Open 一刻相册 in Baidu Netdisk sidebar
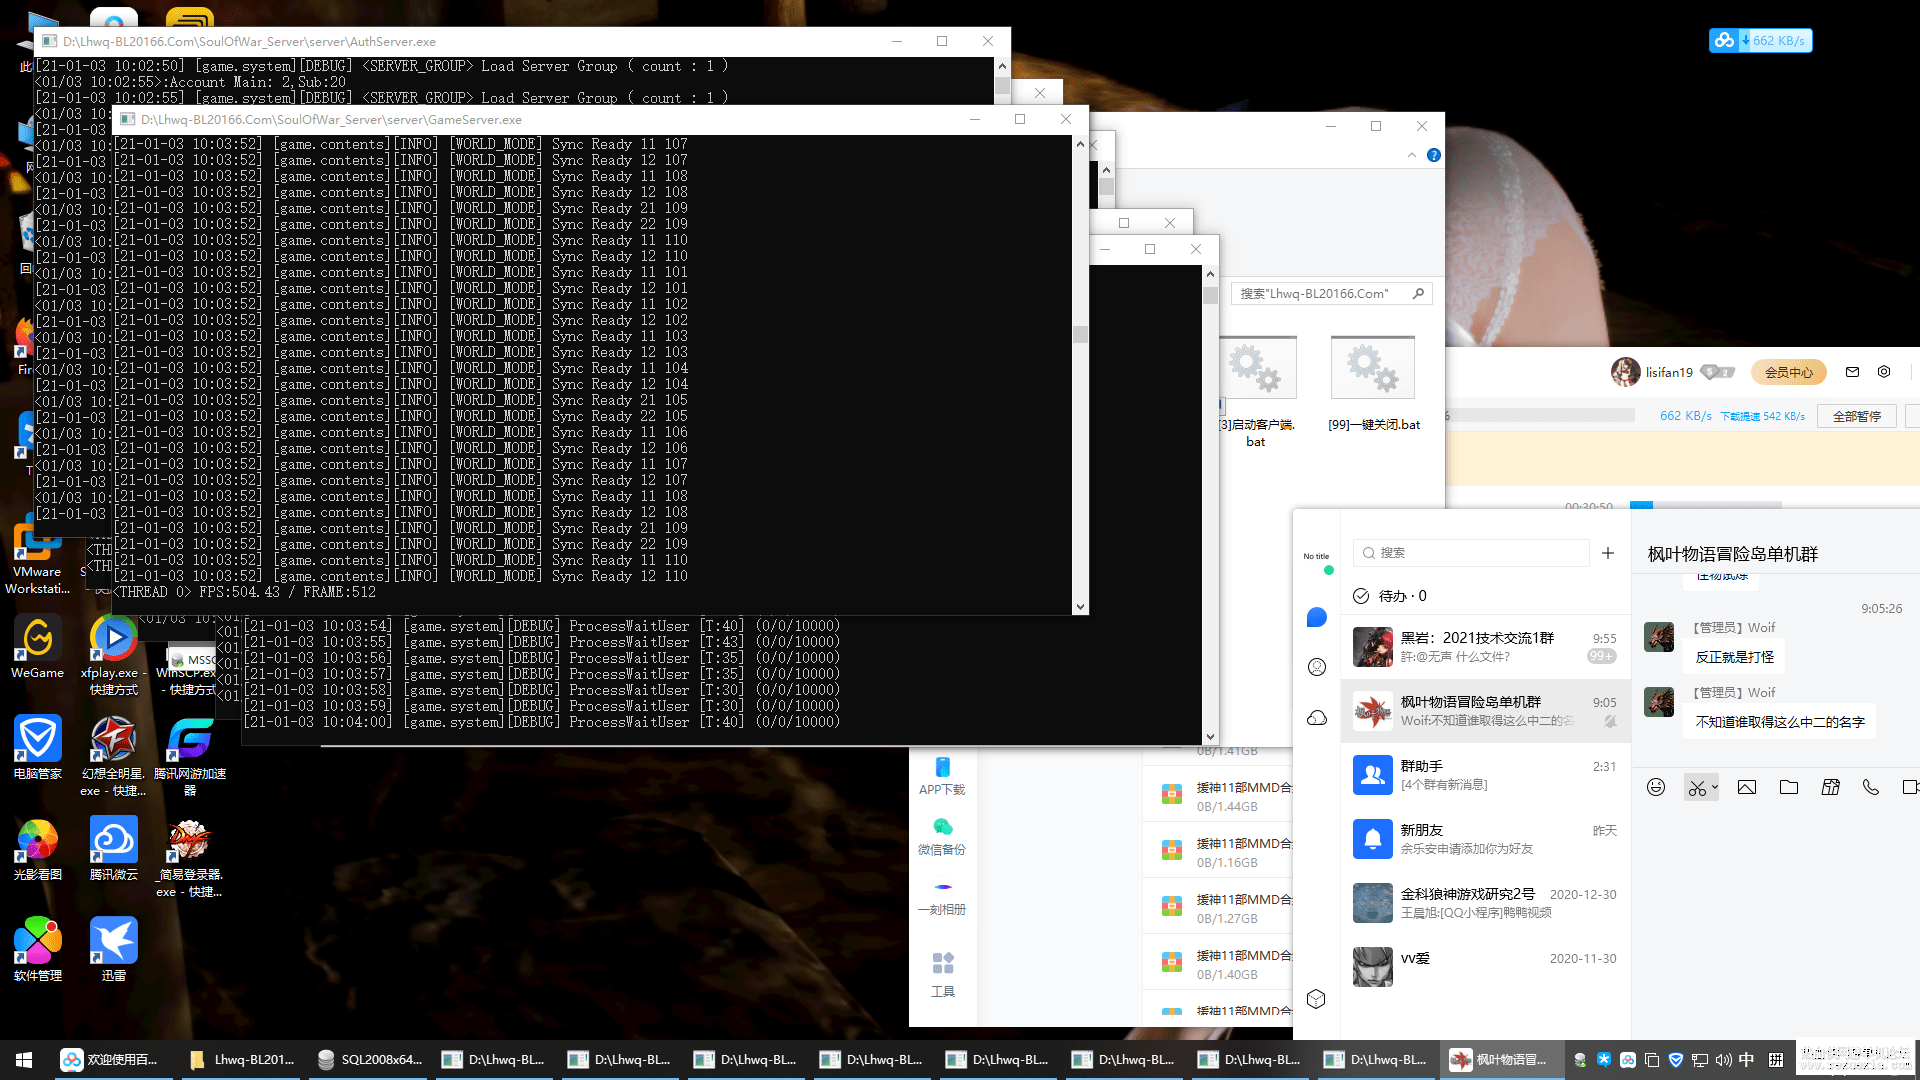This screenshot has width=1920, height=1080. coord(942,897)
